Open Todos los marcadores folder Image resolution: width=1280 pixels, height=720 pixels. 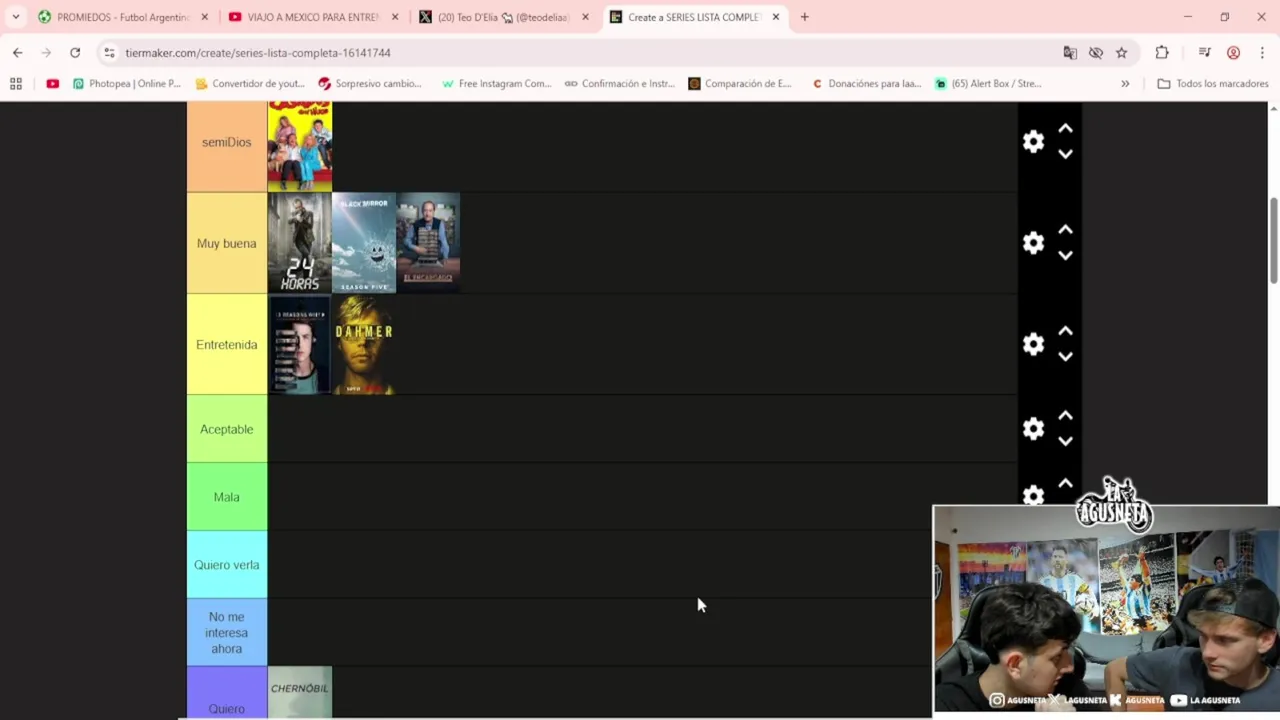click(1213, 84)
